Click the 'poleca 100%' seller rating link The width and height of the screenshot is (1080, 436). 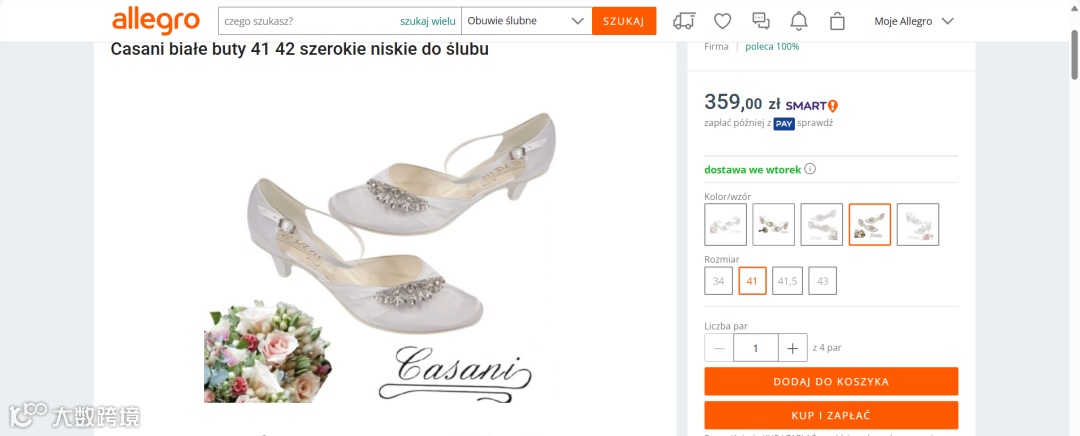[x=772, y=46]
